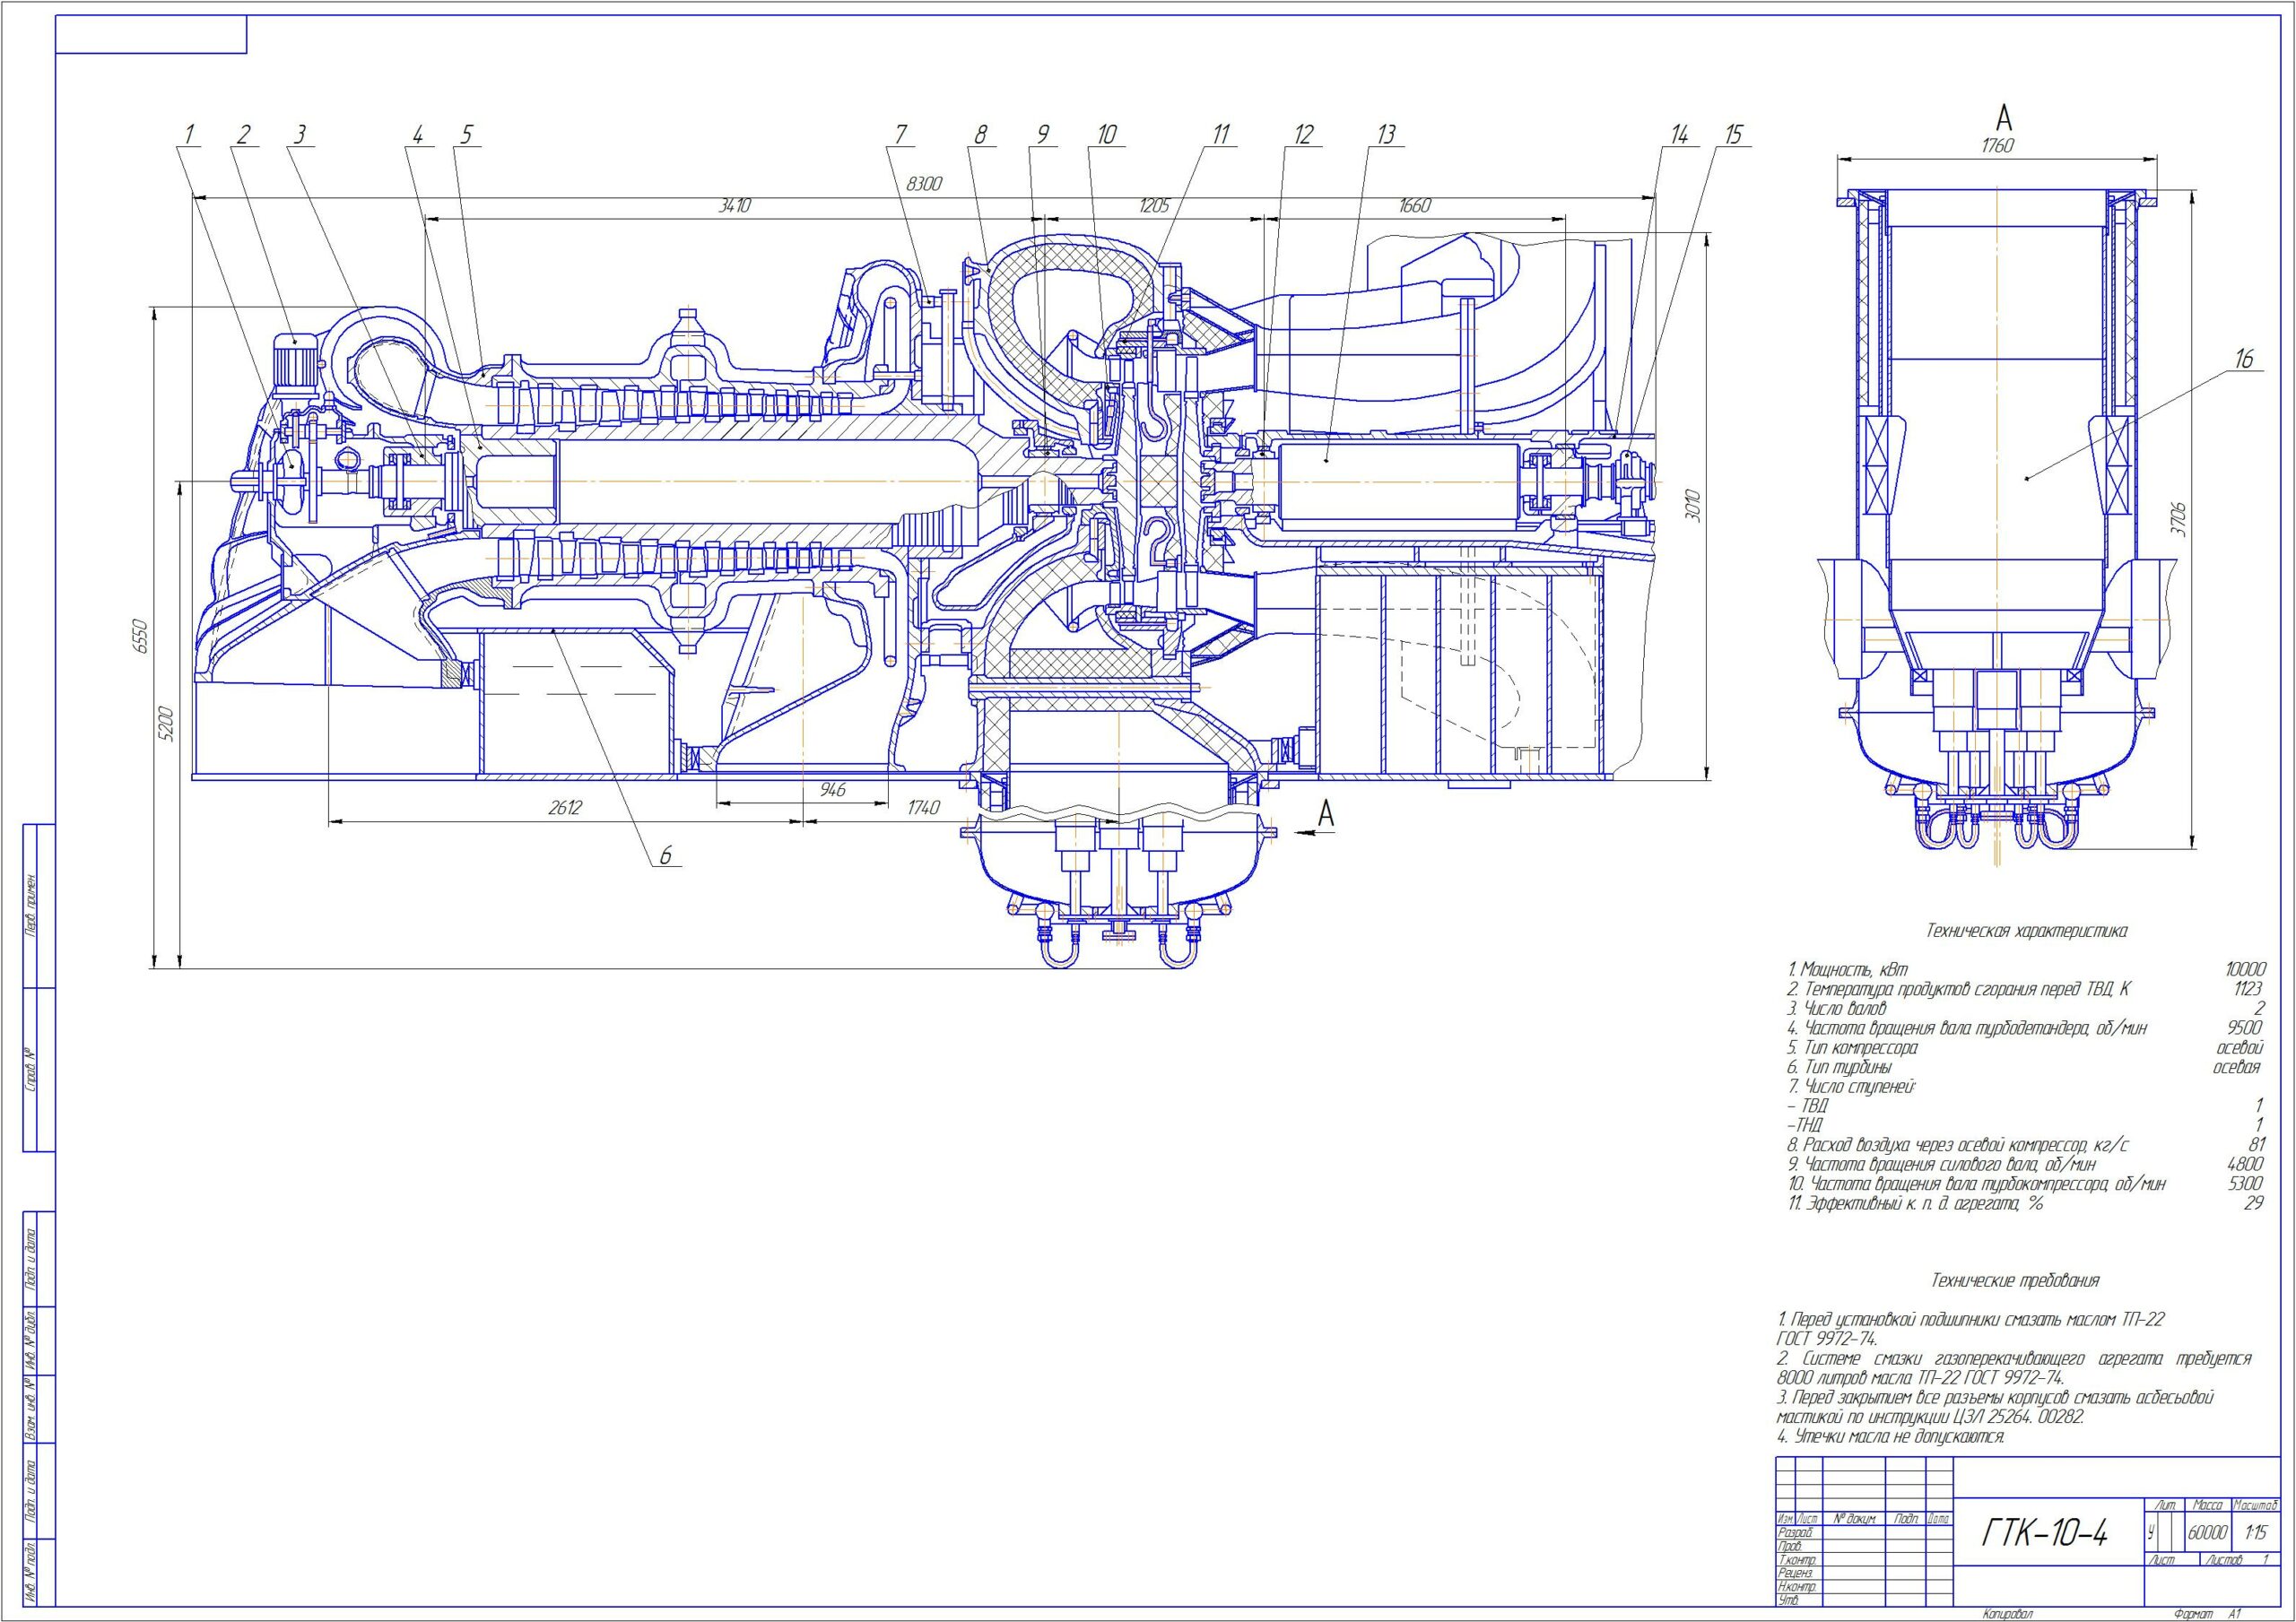This screenshot has height=1622, width=2296.
Task: Click the 3706 height dimension on view A
Action: tap(2180, 519)
